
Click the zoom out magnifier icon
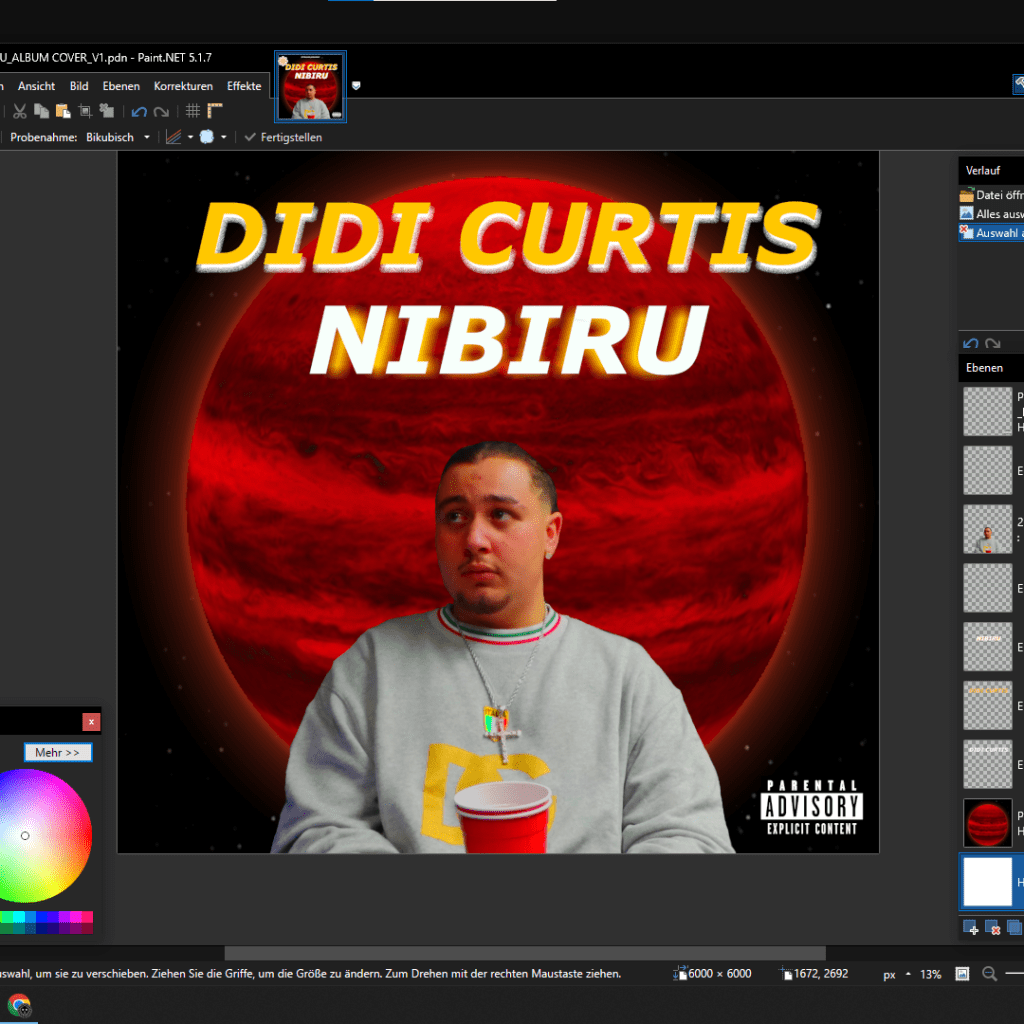989,974
